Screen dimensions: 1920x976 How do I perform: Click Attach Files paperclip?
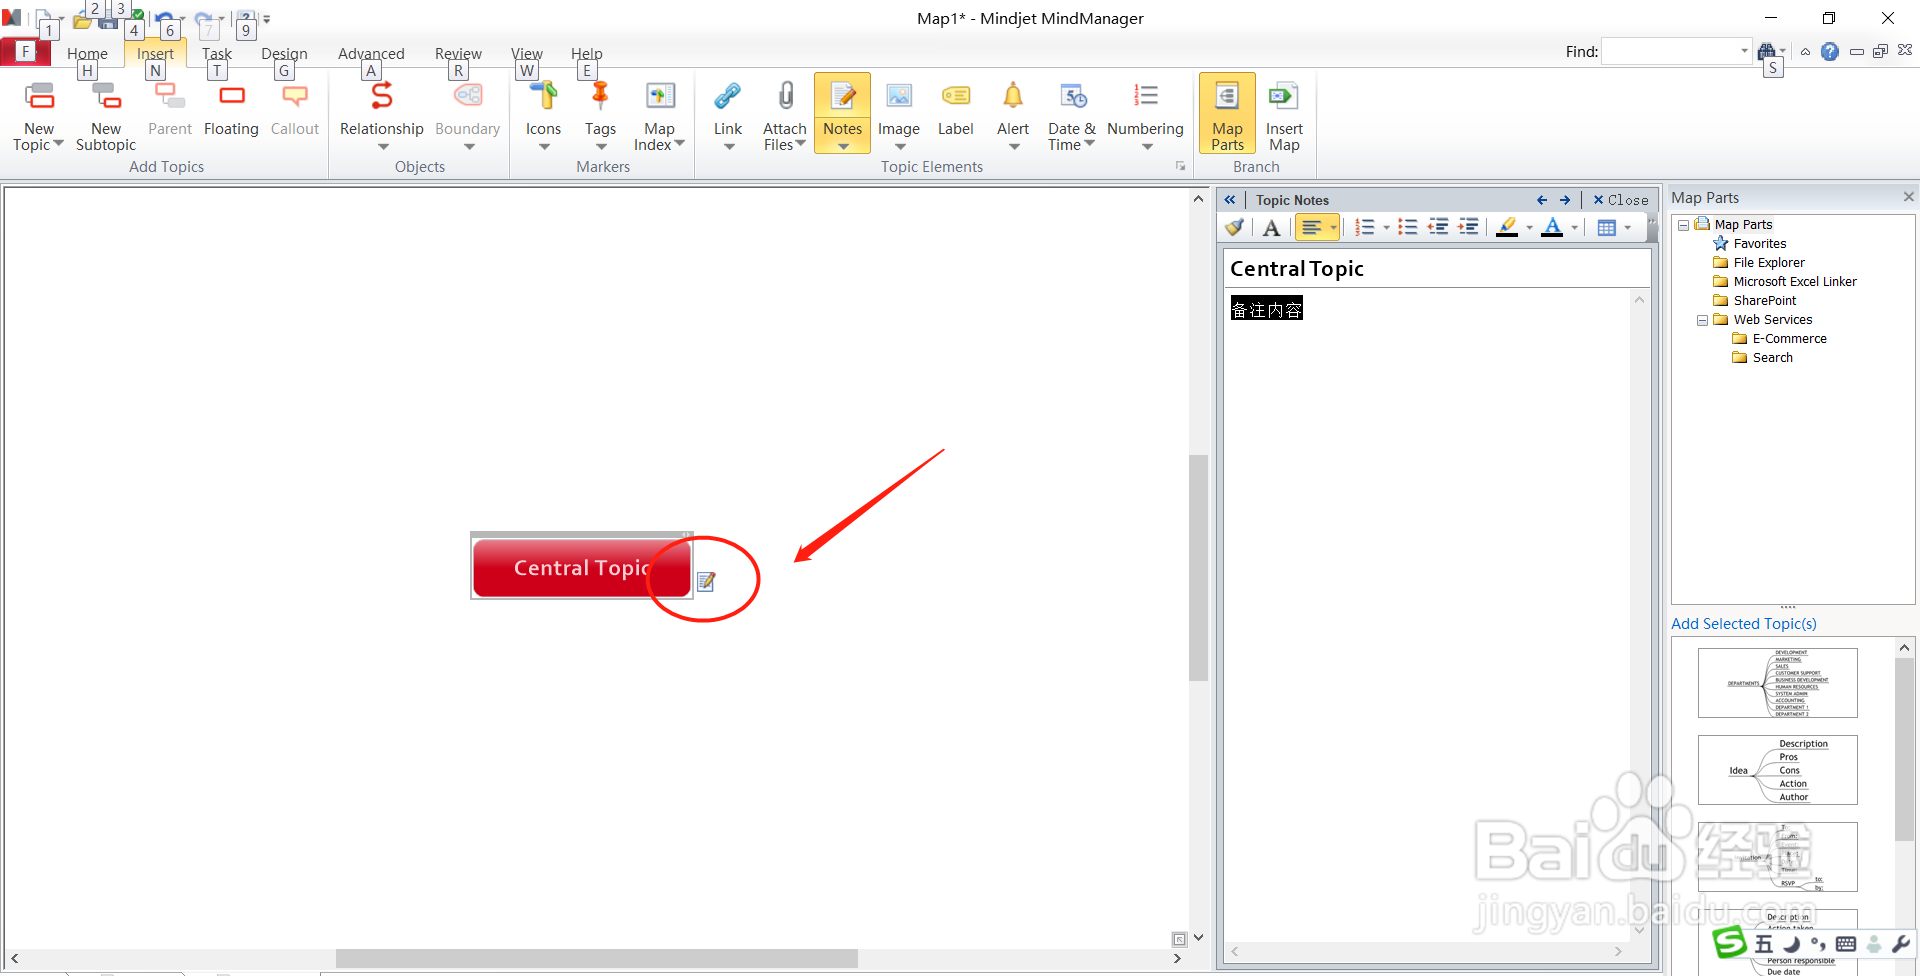[785, 96]
